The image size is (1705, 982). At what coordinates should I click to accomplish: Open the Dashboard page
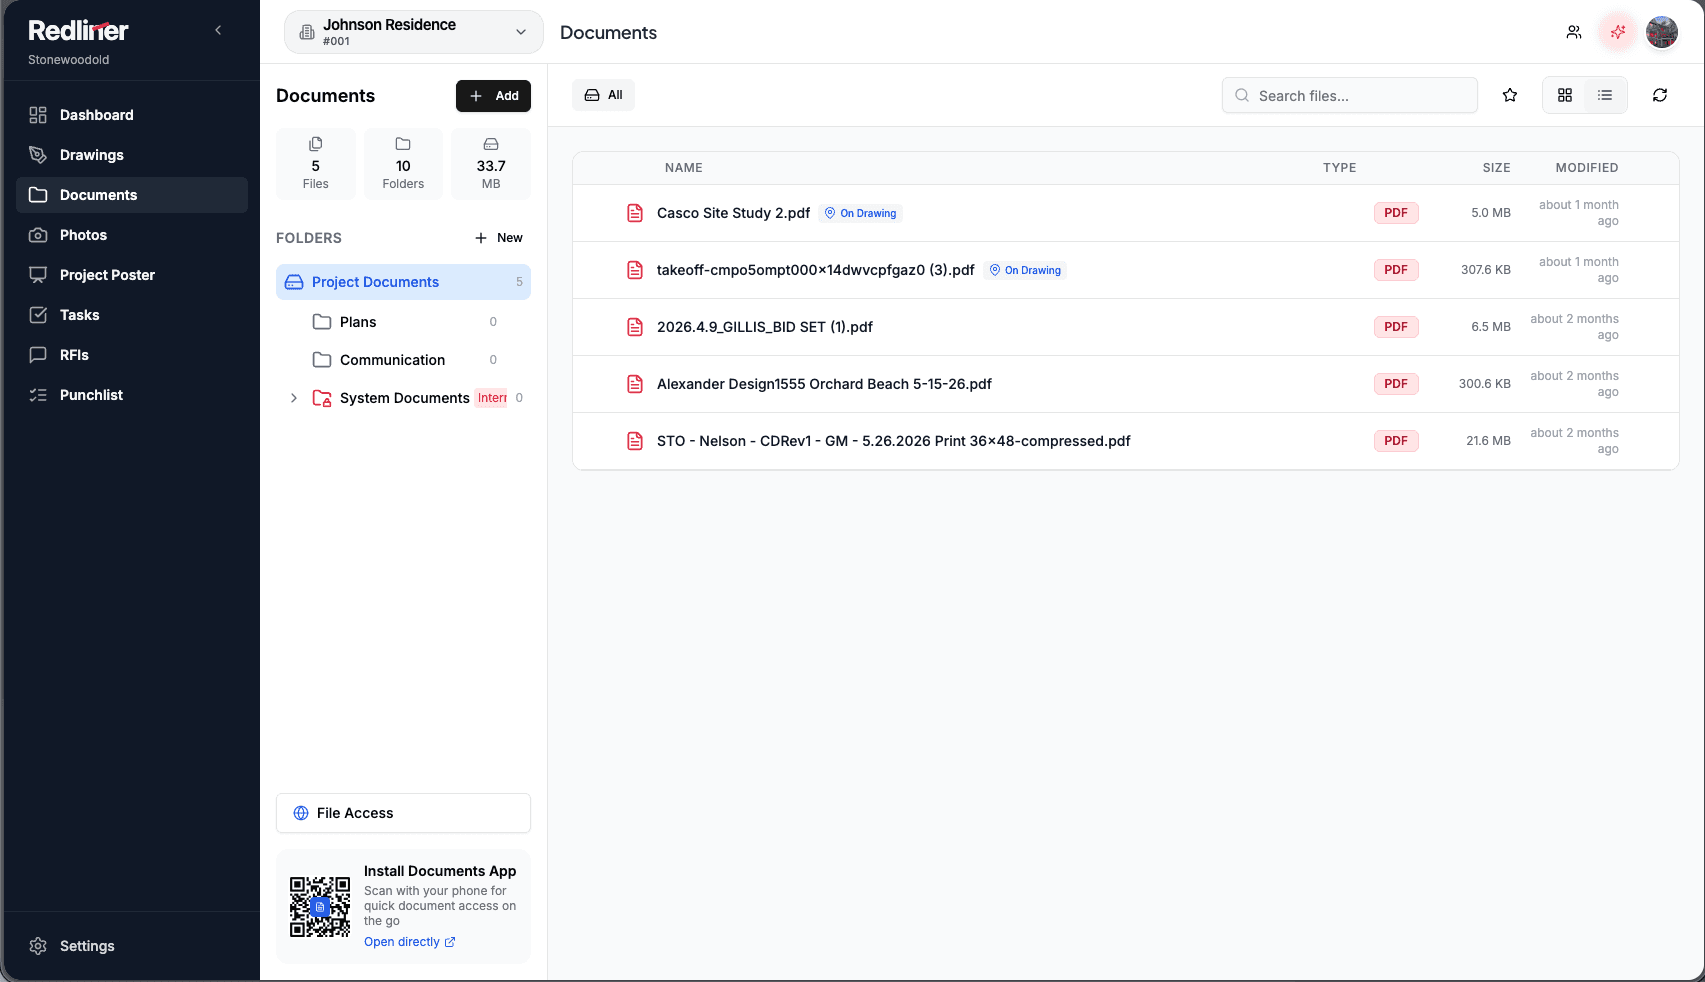pyautogui.click(x=132, y=115)
